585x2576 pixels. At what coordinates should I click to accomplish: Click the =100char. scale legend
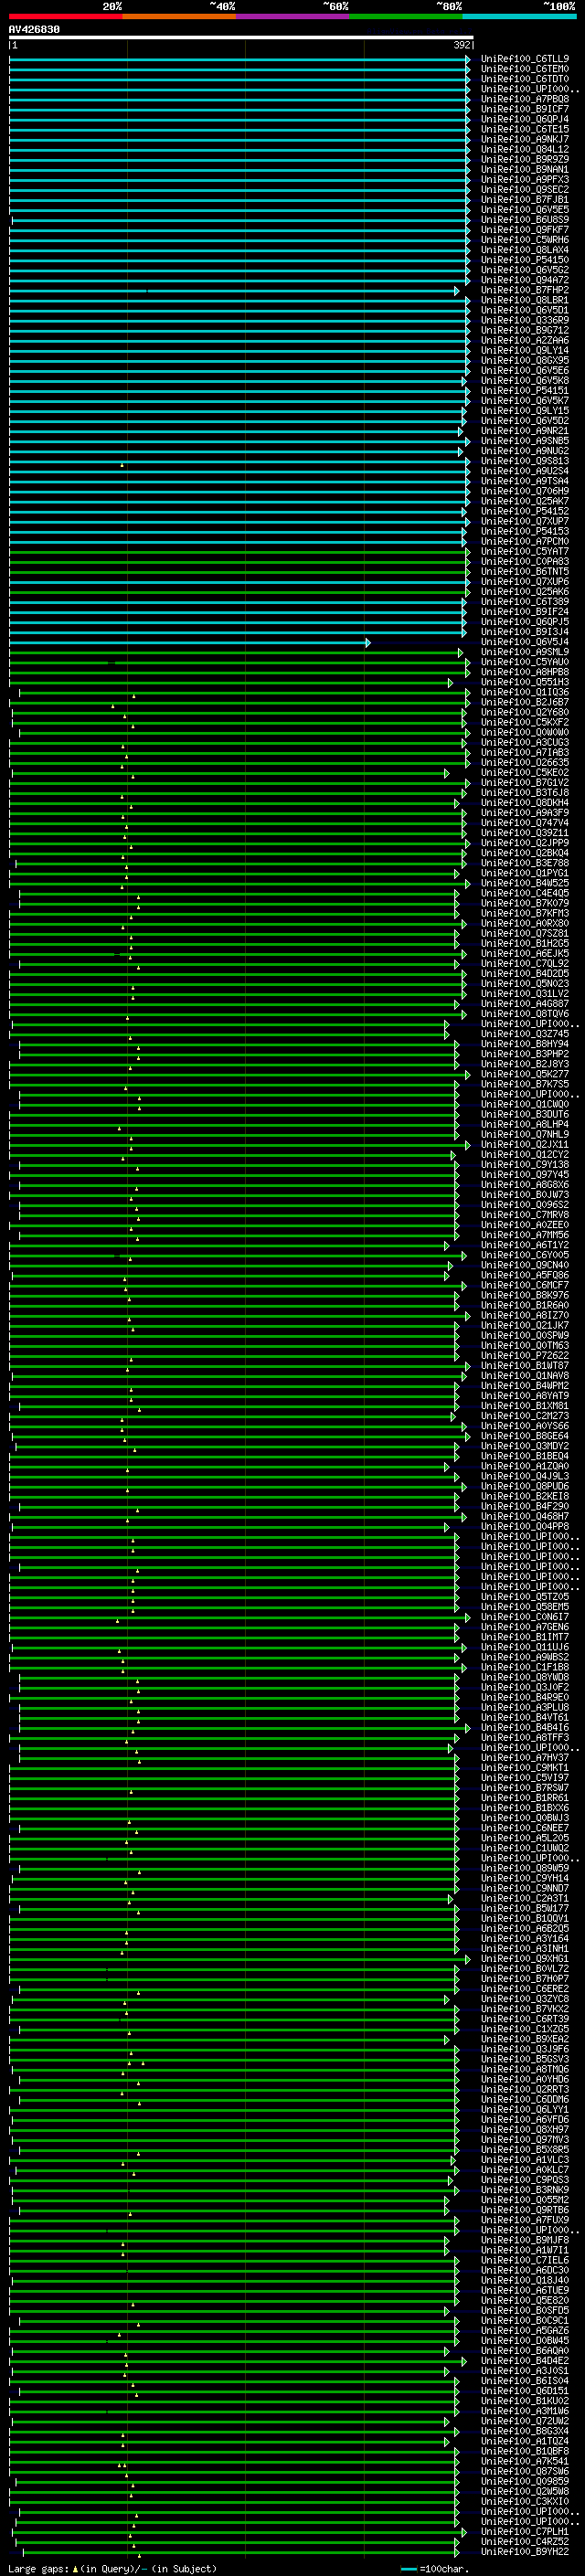(x=433, y=2568)
